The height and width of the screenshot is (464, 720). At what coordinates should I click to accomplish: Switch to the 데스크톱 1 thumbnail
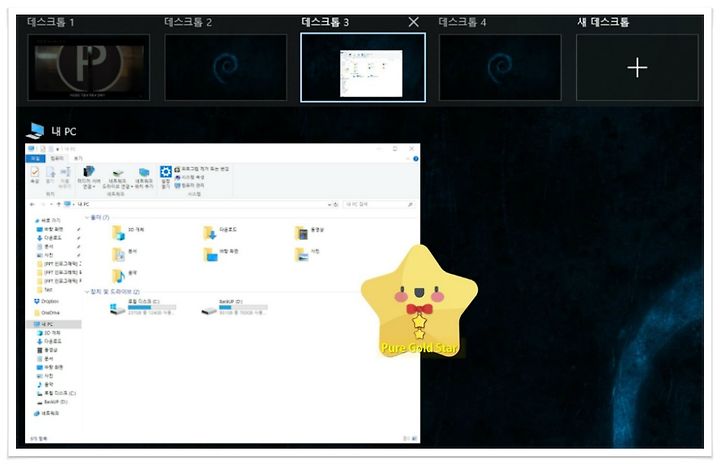[89, 67]
